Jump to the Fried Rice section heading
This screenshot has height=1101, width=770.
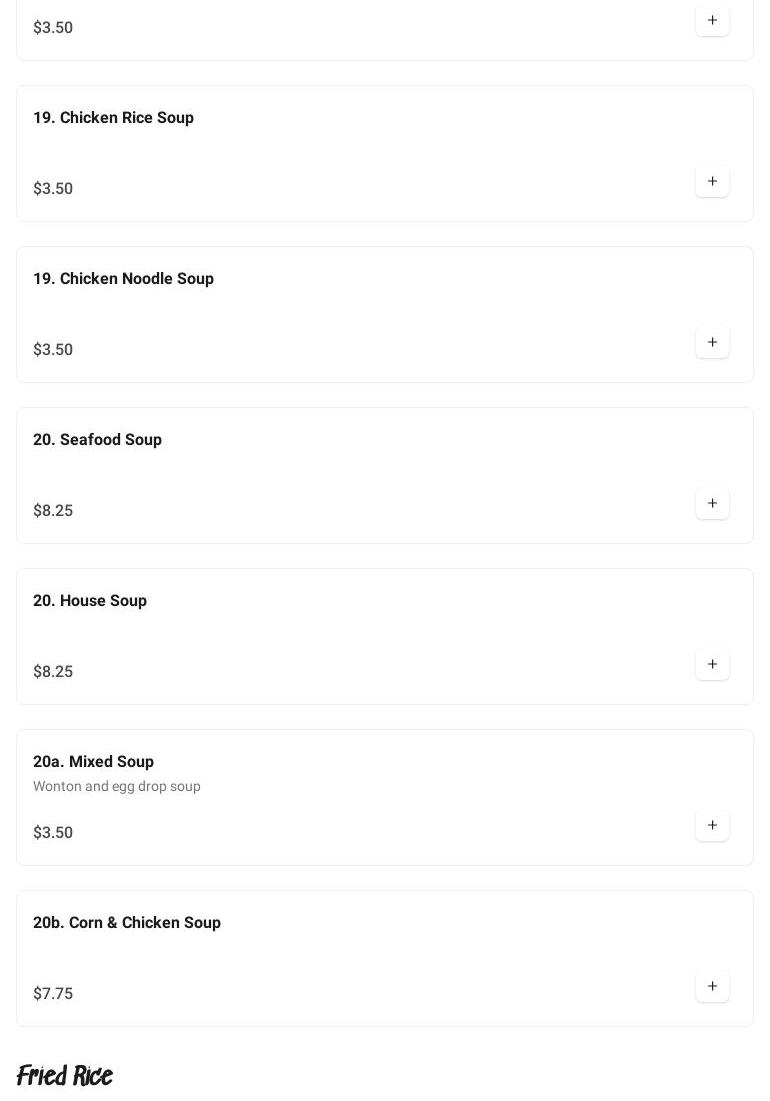coord(65,1076)
